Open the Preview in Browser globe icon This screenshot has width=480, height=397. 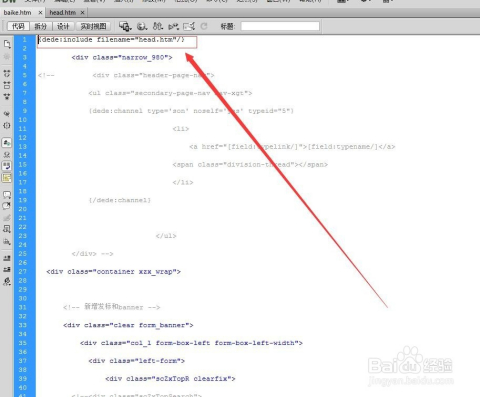click(x=142, y=26)
